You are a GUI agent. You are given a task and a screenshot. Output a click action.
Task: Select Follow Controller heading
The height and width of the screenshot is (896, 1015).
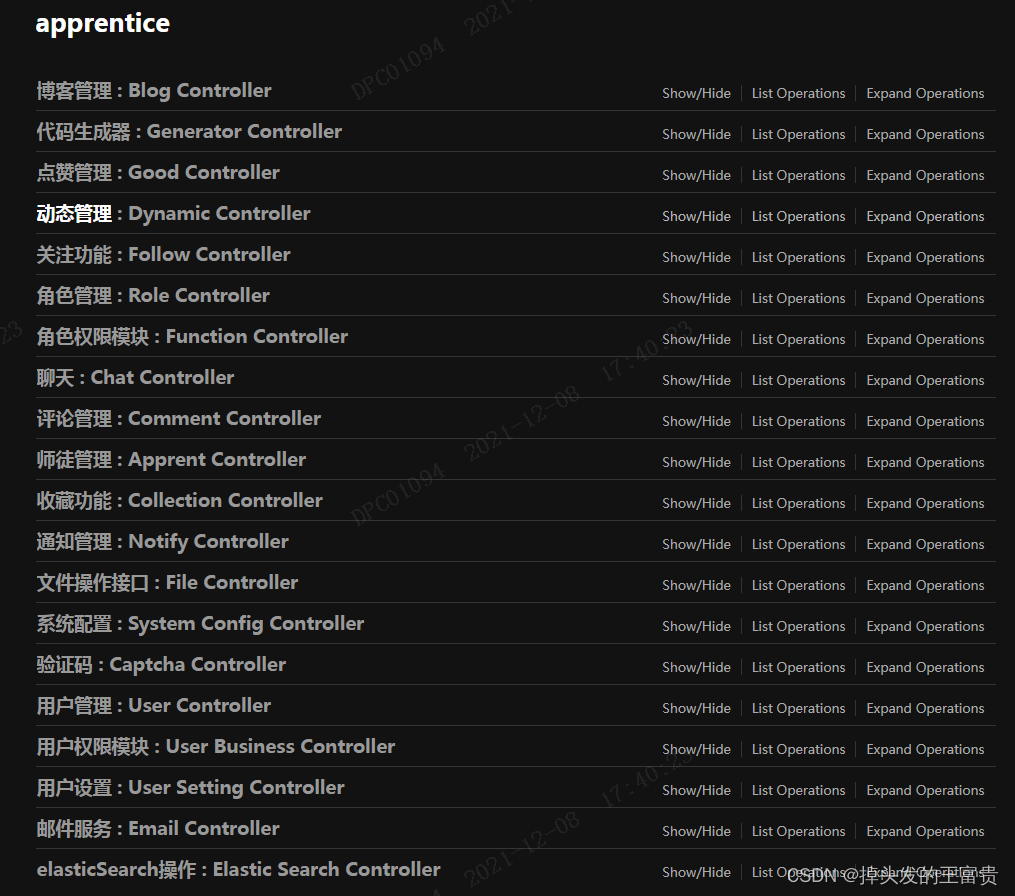tap(163, 254)
